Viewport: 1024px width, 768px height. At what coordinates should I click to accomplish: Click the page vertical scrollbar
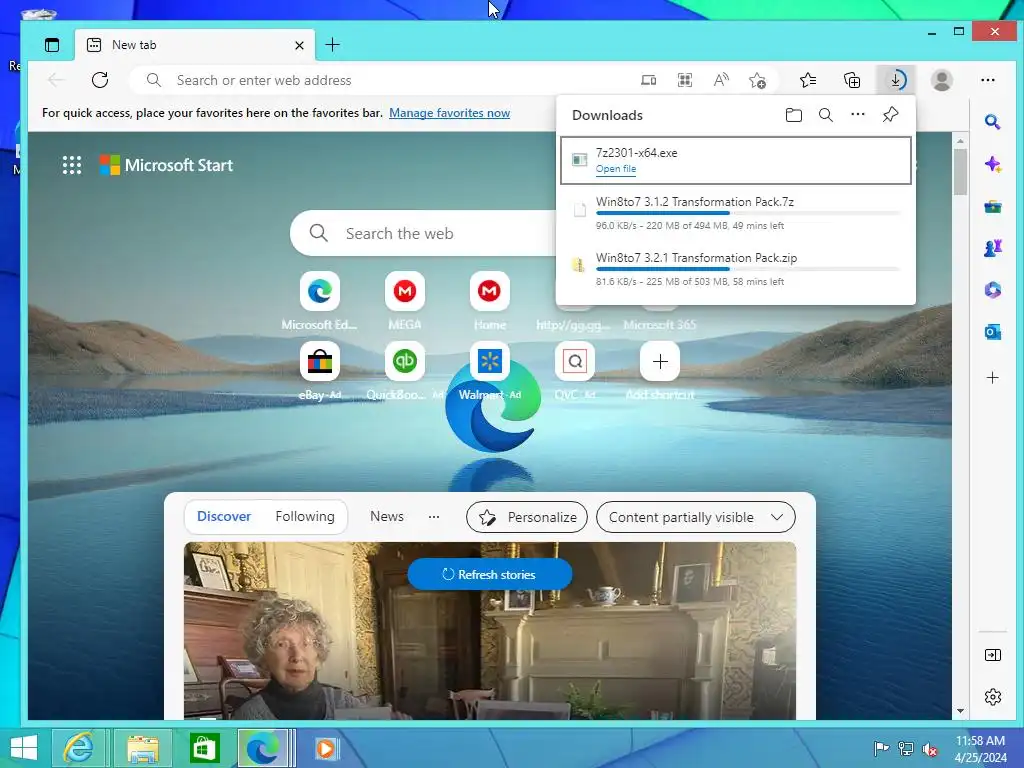[x=960, y=171]
